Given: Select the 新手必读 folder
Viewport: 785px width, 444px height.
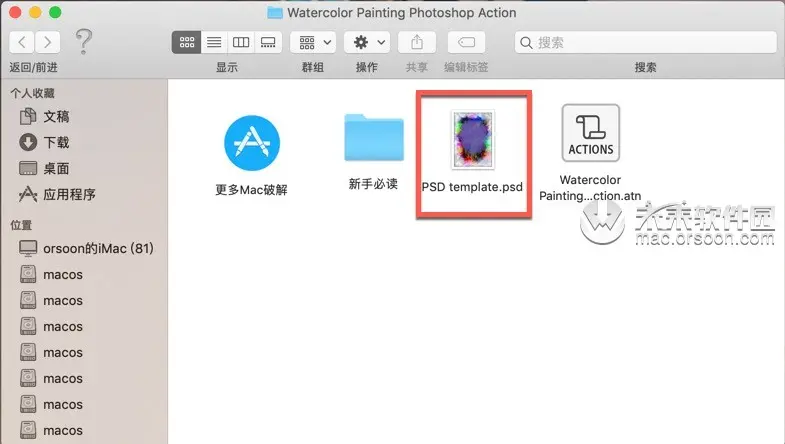Looking at the screenshot, I should pyautogui.click(x=374, y=138).
